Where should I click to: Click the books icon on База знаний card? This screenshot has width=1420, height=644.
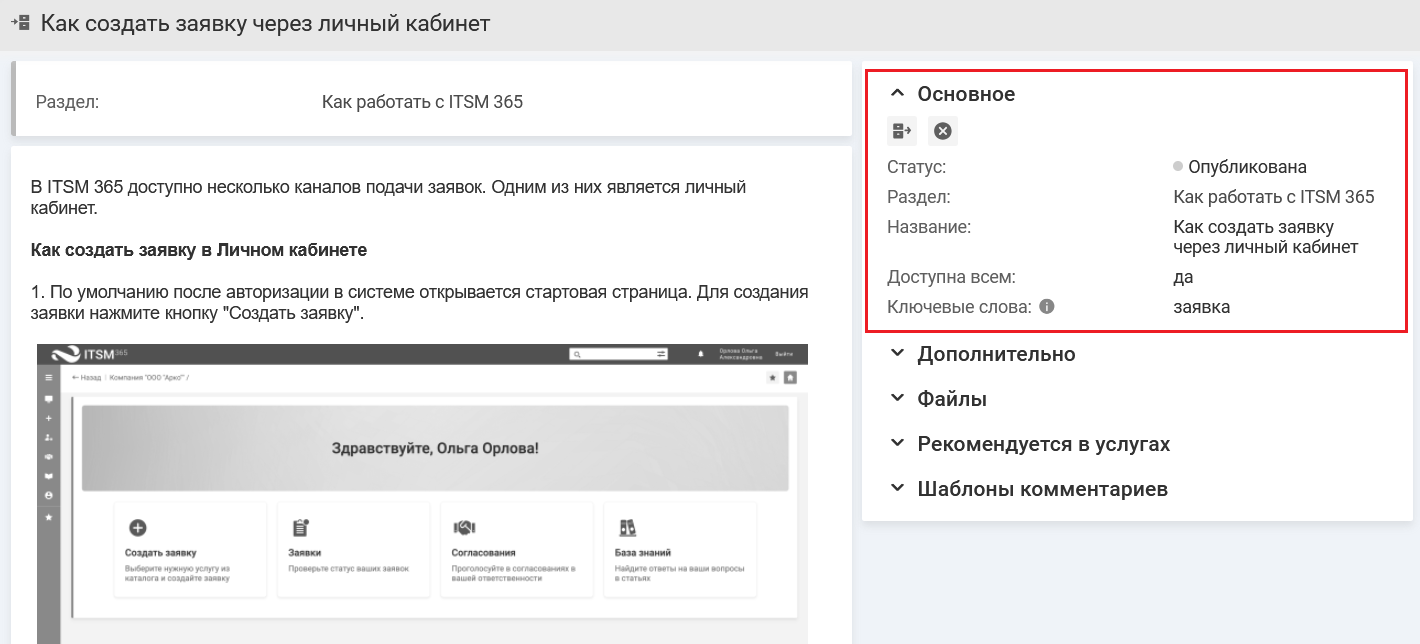click(x=627, y=527)
